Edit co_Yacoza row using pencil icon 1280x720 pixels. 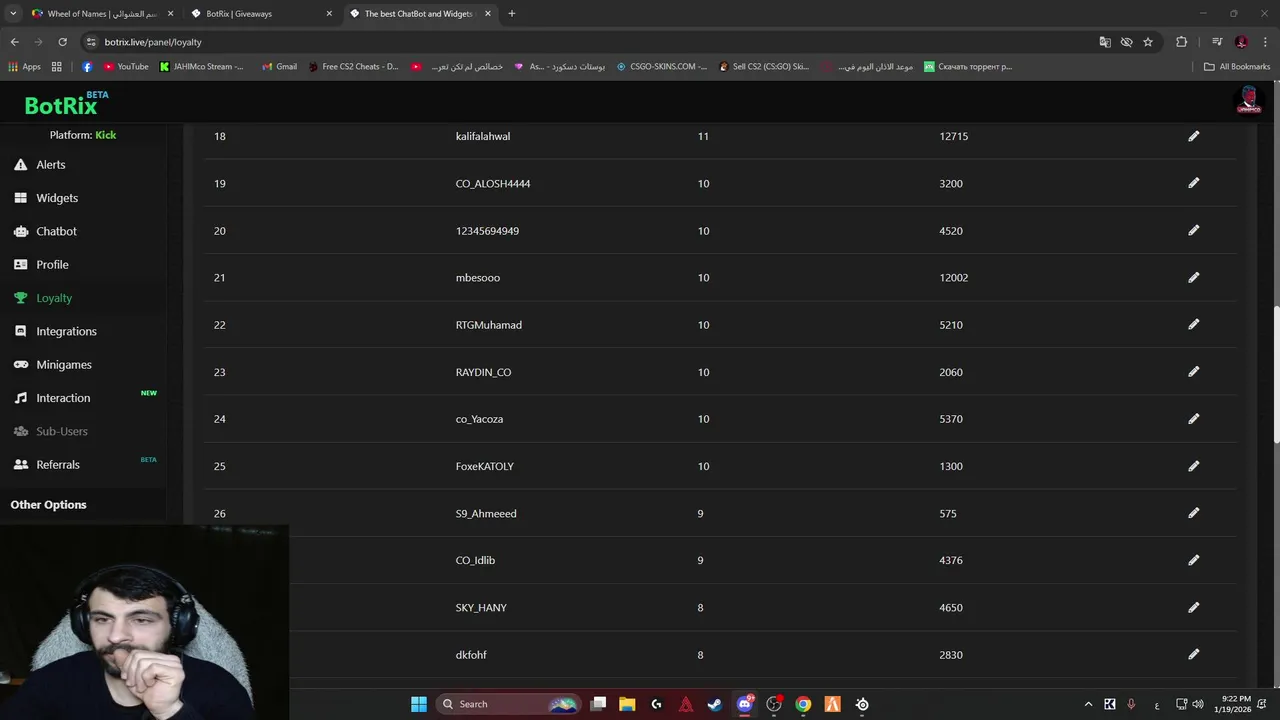(1193, 418)
